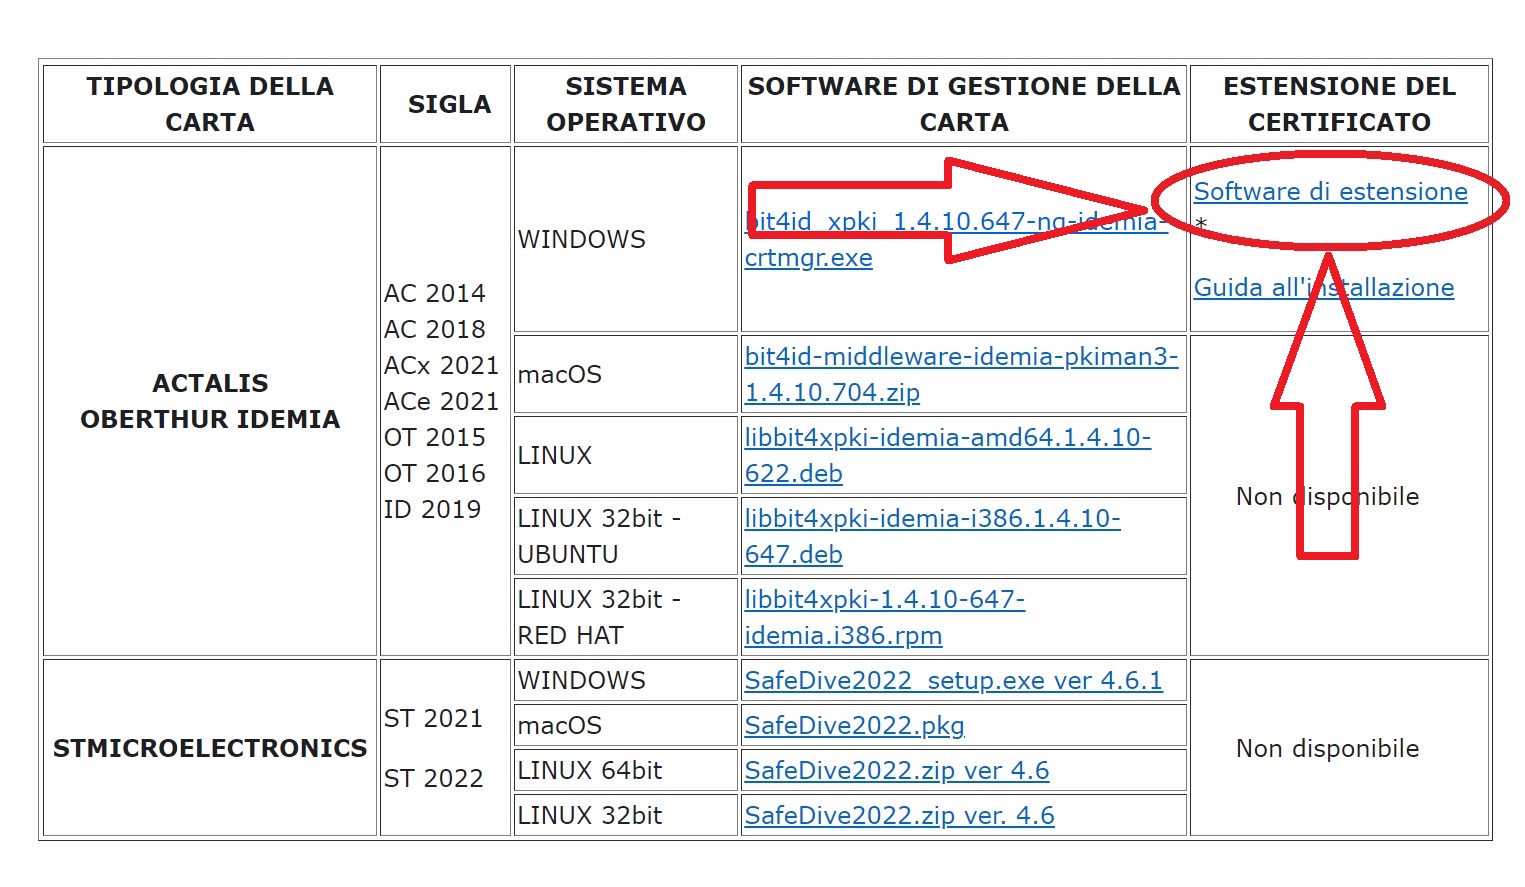Screen dimensions: 1525x887
Task: Click the TIPOLOGIA DELLA CARTA column header
Action: point(210,104)
